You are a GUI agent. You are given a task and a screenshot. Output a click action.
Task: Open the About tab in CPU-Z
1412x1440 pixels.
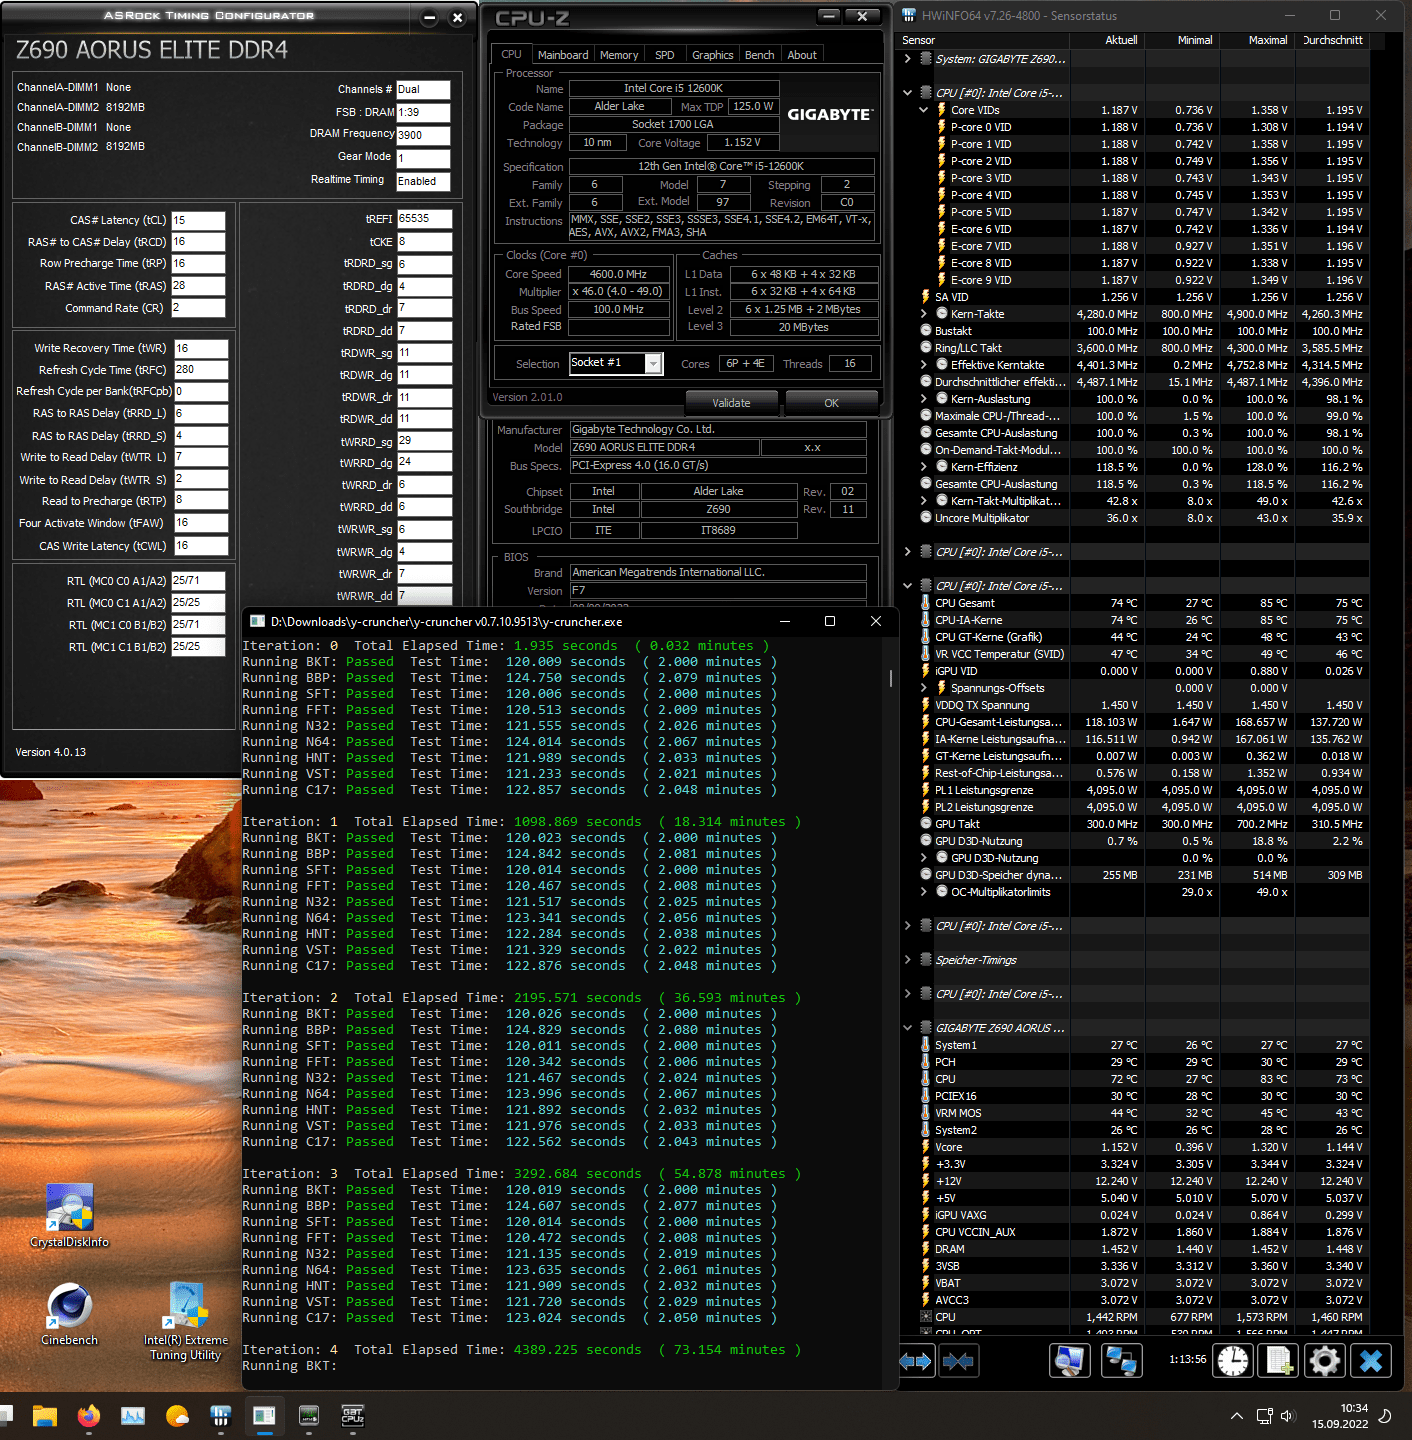(x=802, y=55)
